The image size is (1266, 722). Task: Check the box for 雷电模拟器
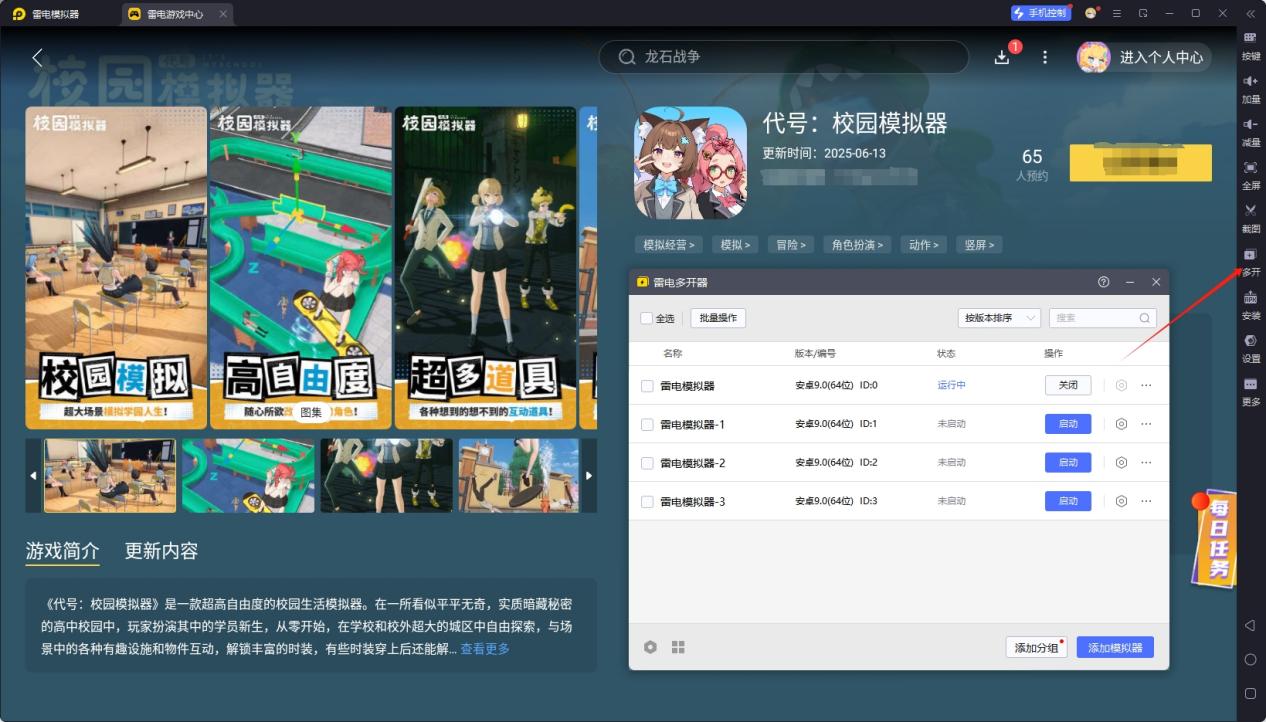[x=647, y=386]
